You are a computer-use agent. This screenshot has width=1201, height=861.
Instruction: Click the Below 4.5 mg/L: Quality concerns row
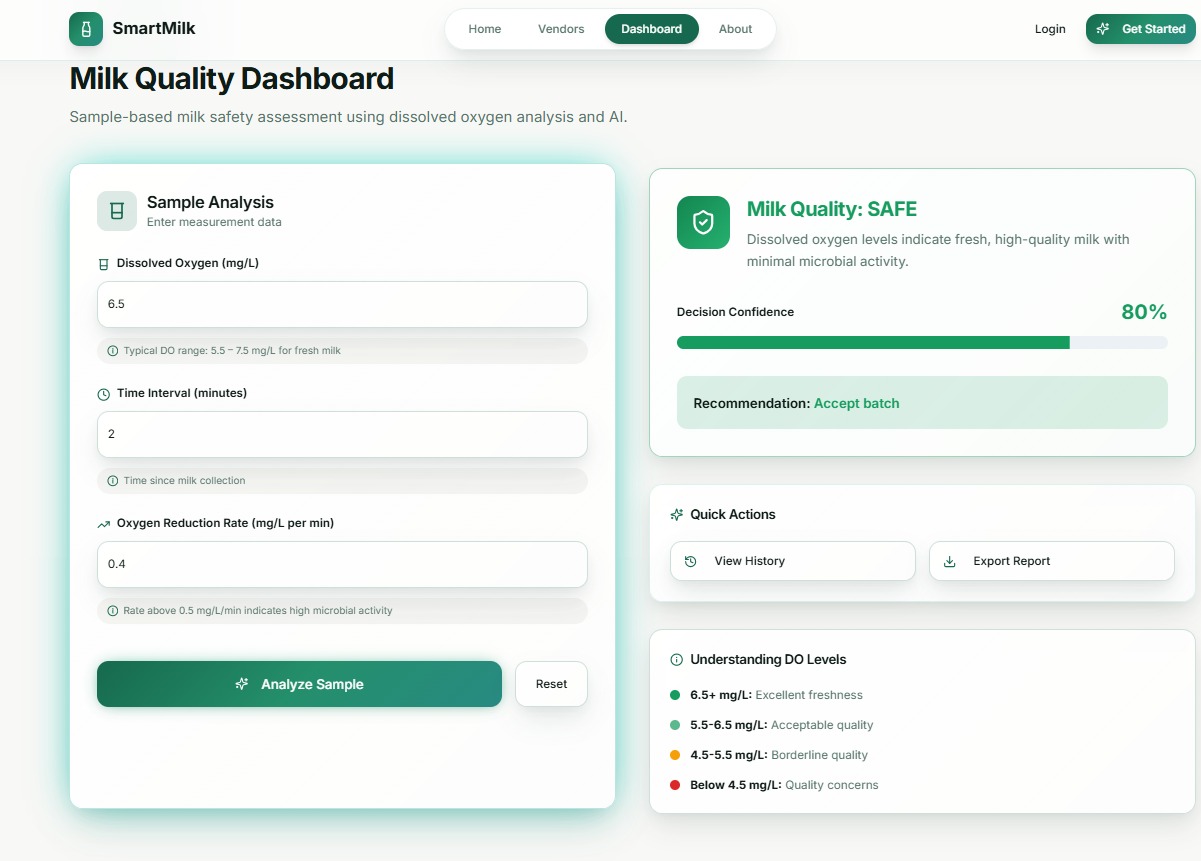(x=774, y=785)
